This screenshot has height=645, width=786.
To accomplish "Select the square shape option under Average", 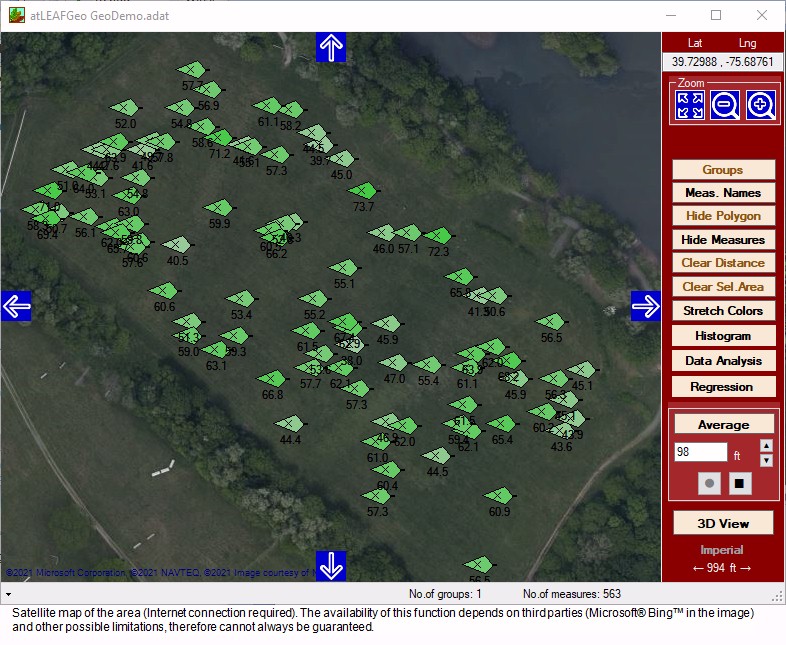I will pos(740,484).
